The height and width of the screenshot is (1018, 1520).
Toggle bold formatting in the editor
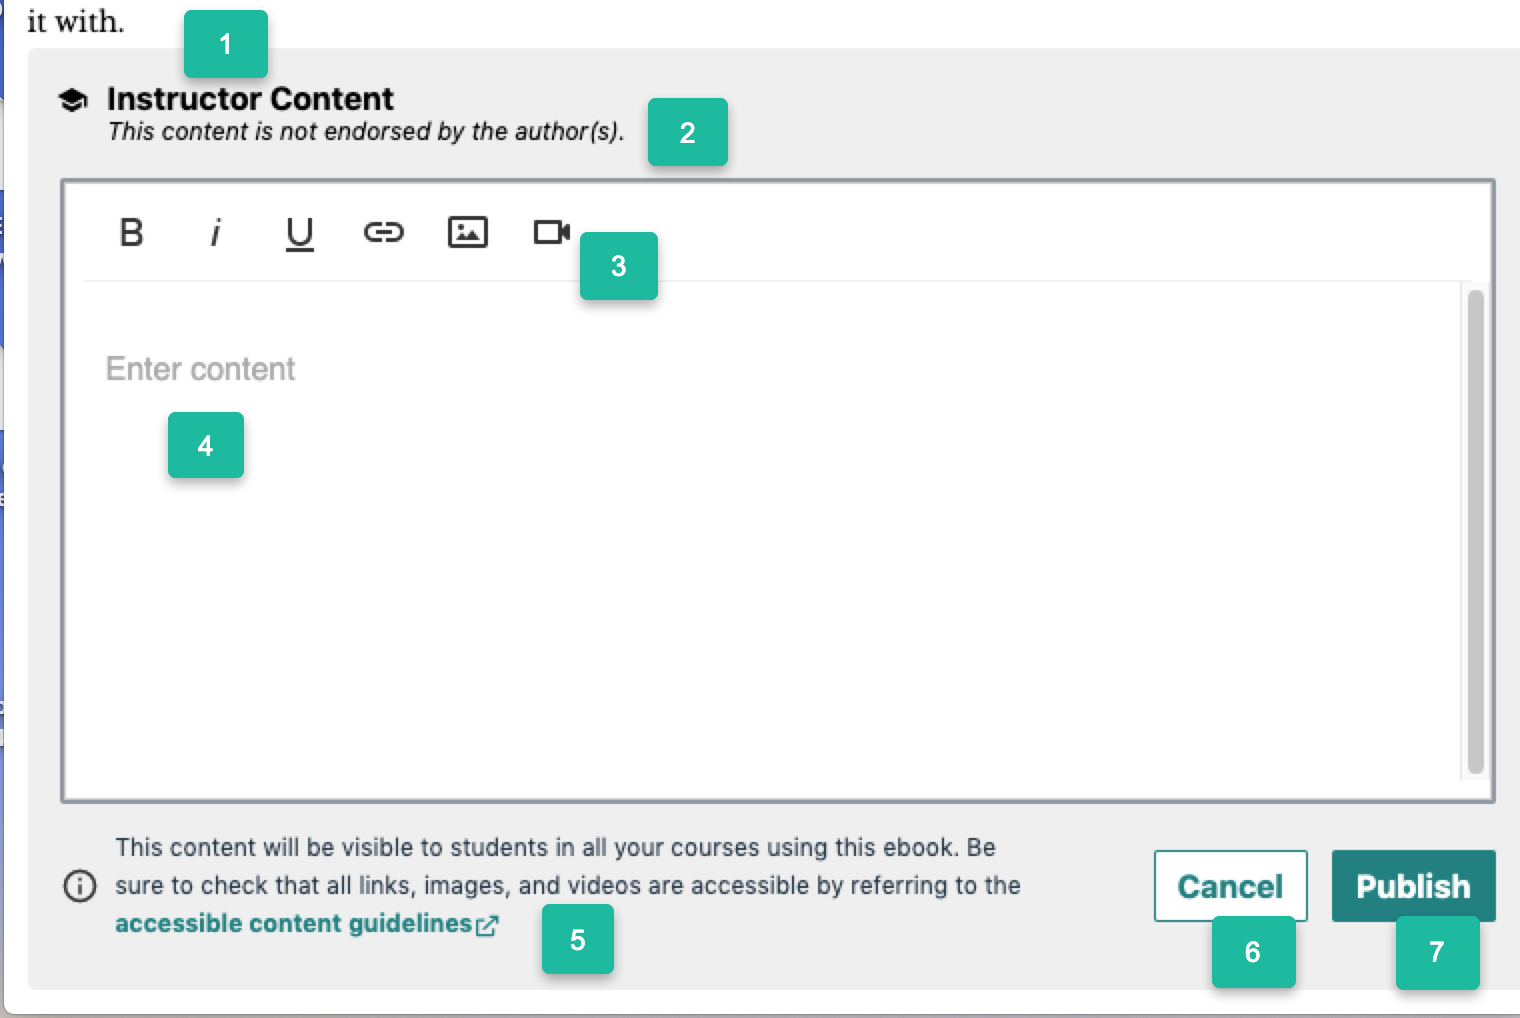(131, 232)
